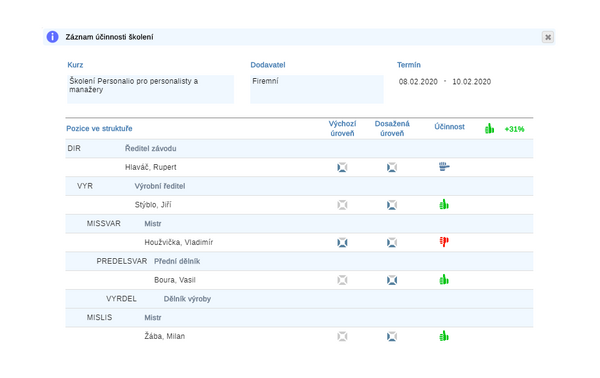This screenshot has width=600, height=378.
Task: Click the start date 08.02.2020
Action: click(x=418, y=81)
